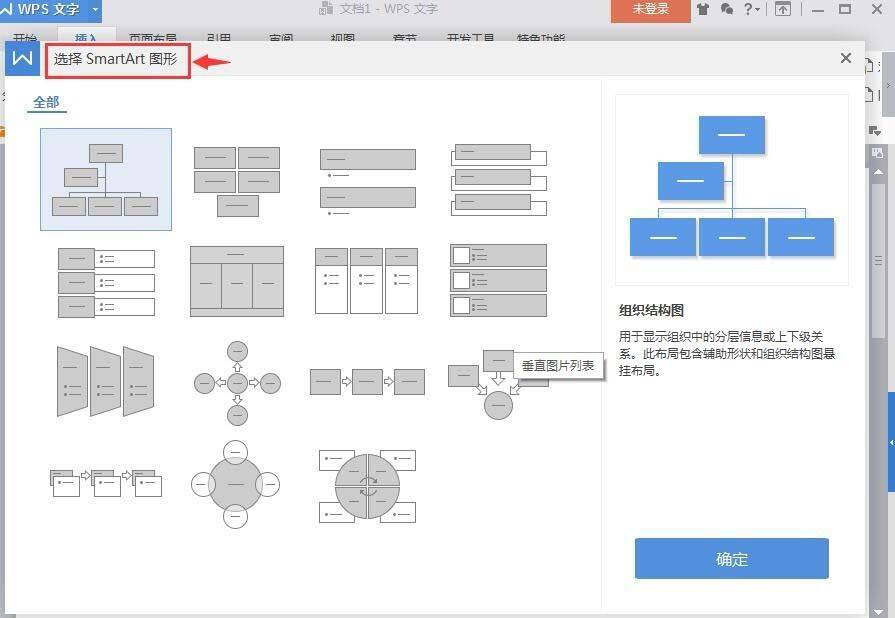Click the blue side panel collapse handle
The image size is (895, 618).
click(891, 442)
